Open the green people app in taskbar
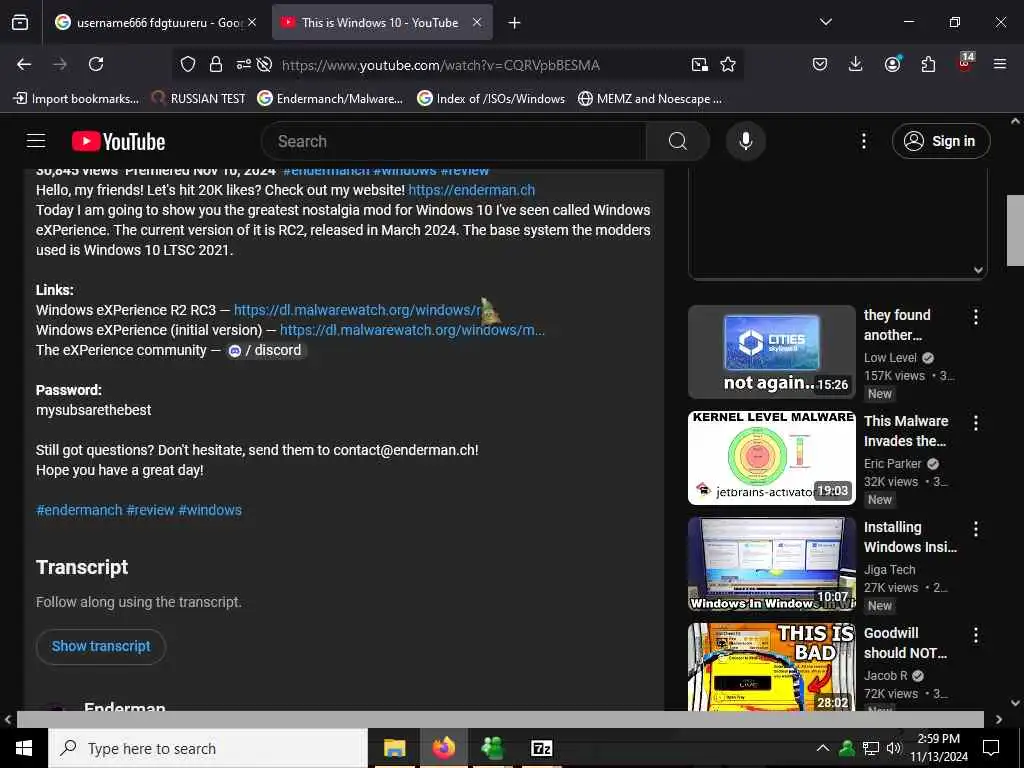 click(492, 748)
